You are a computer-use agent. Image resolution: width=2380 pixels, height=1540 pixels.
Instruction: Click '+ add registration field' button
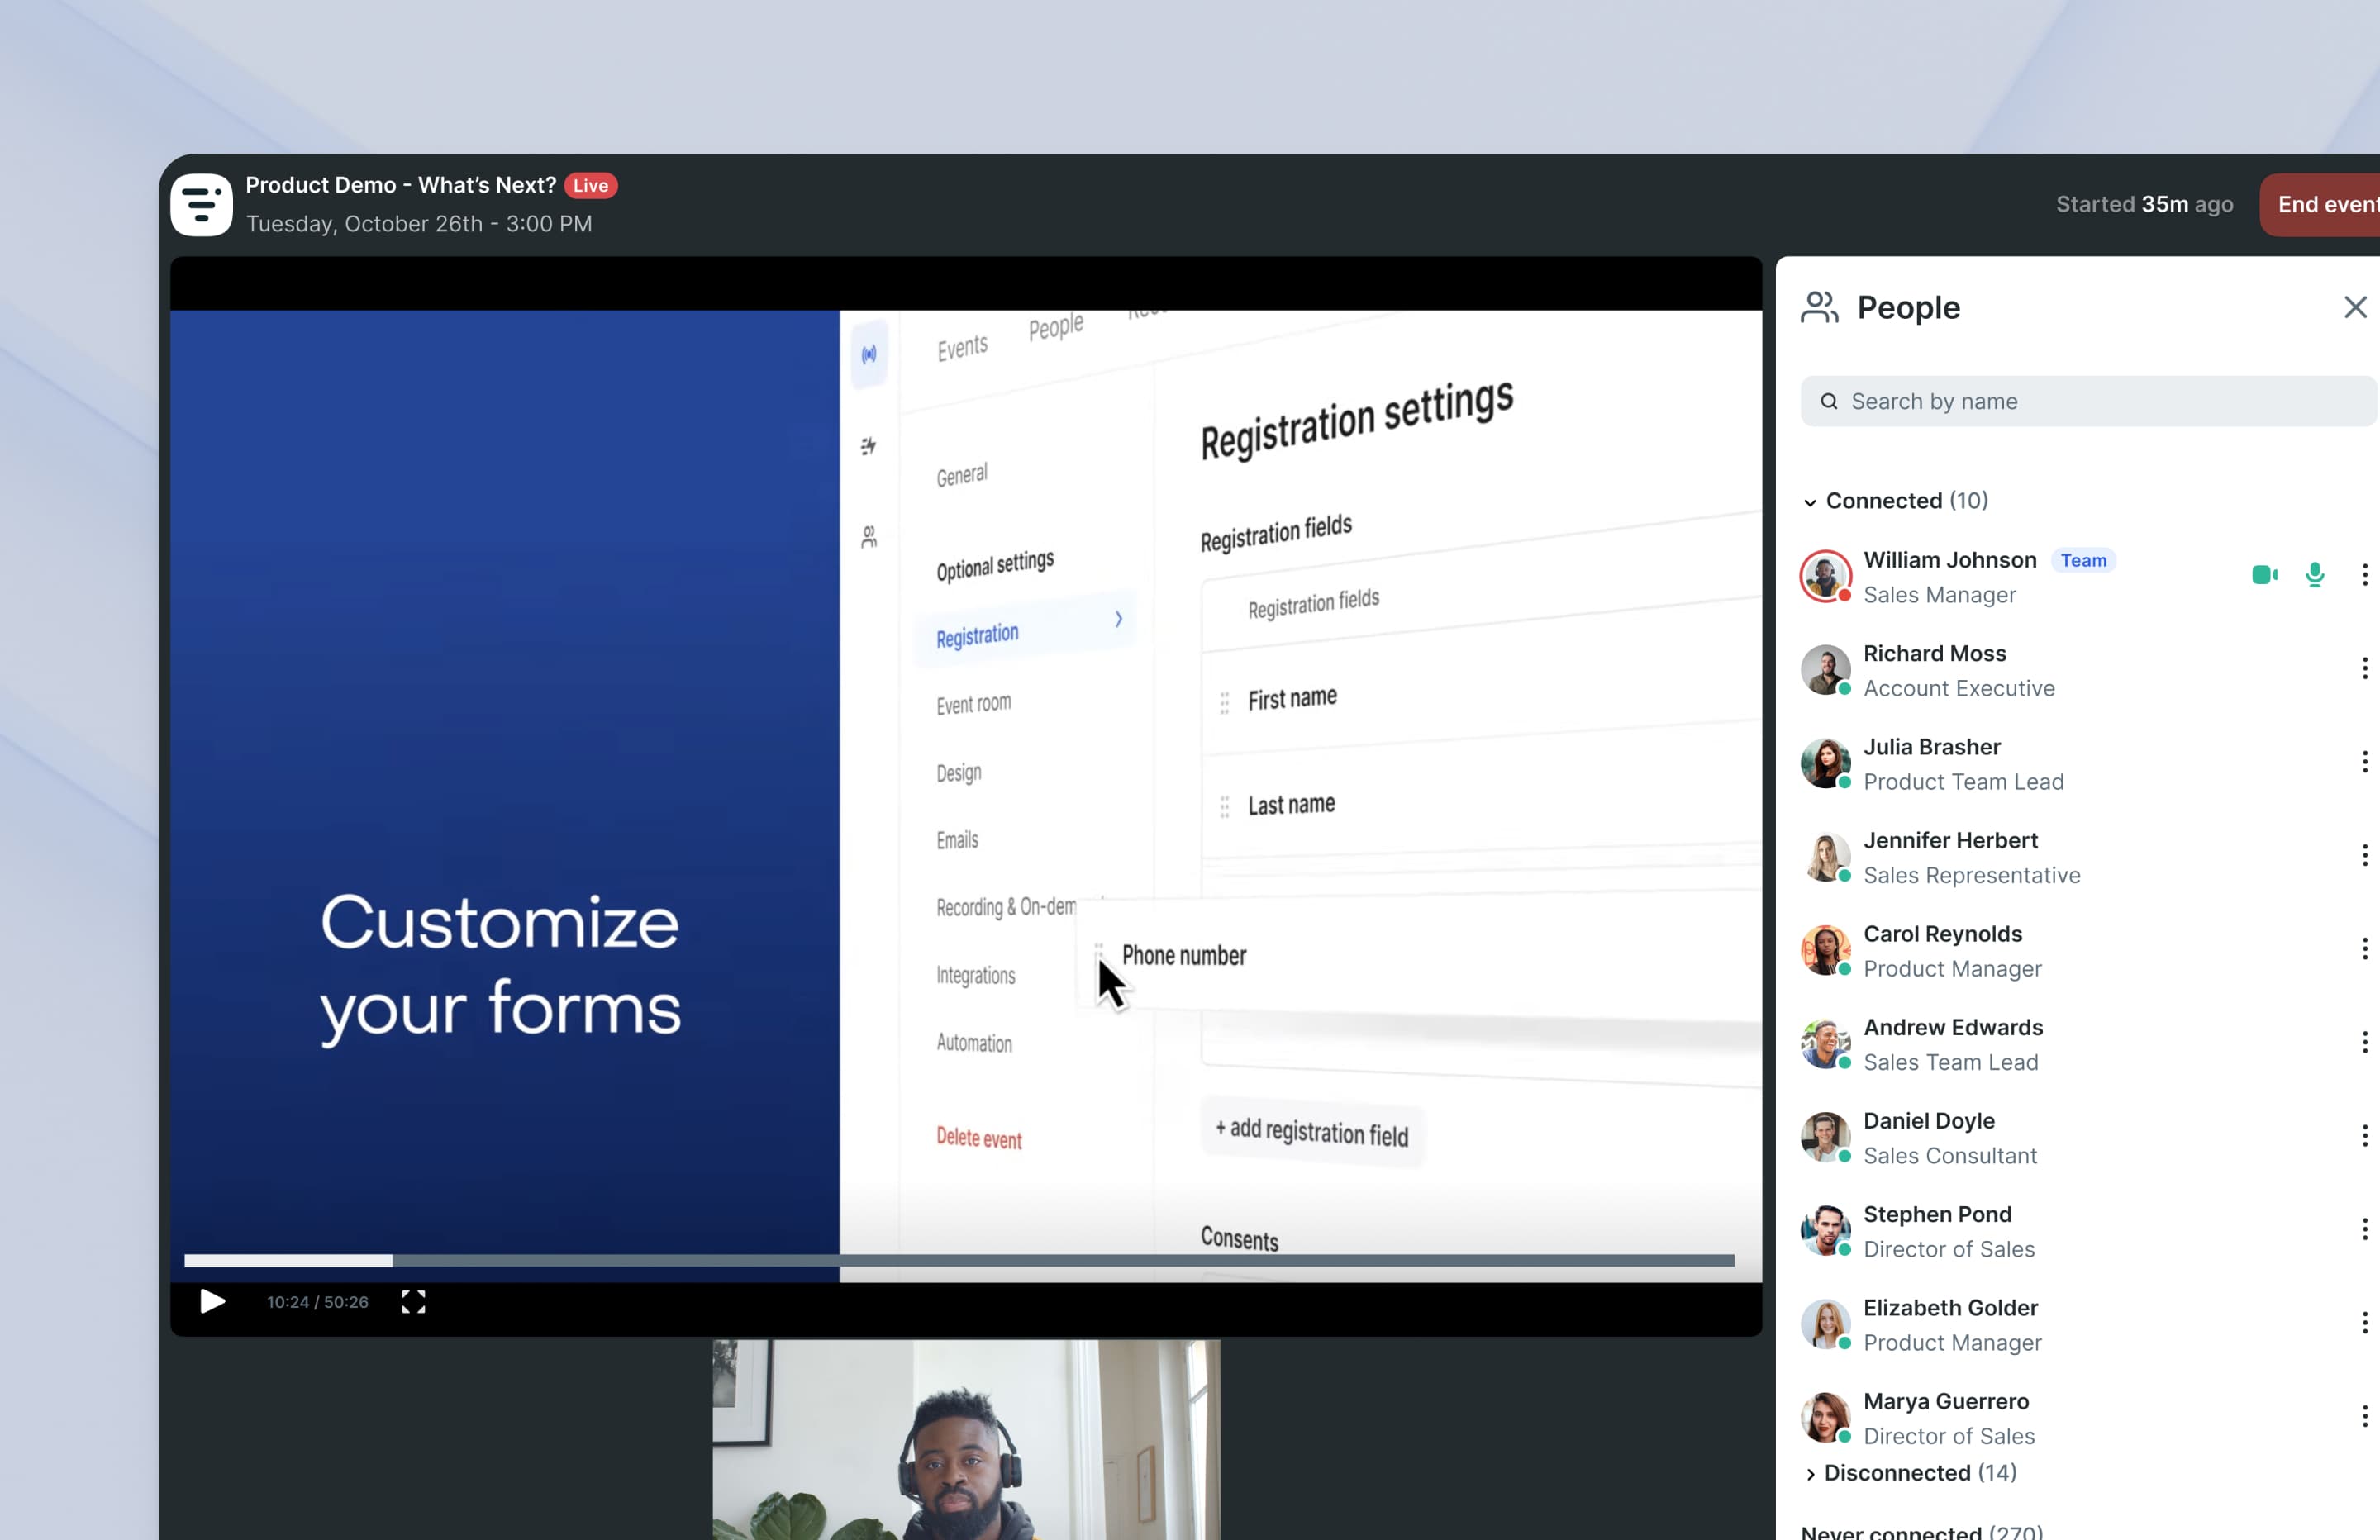tap(1310, 1134)
